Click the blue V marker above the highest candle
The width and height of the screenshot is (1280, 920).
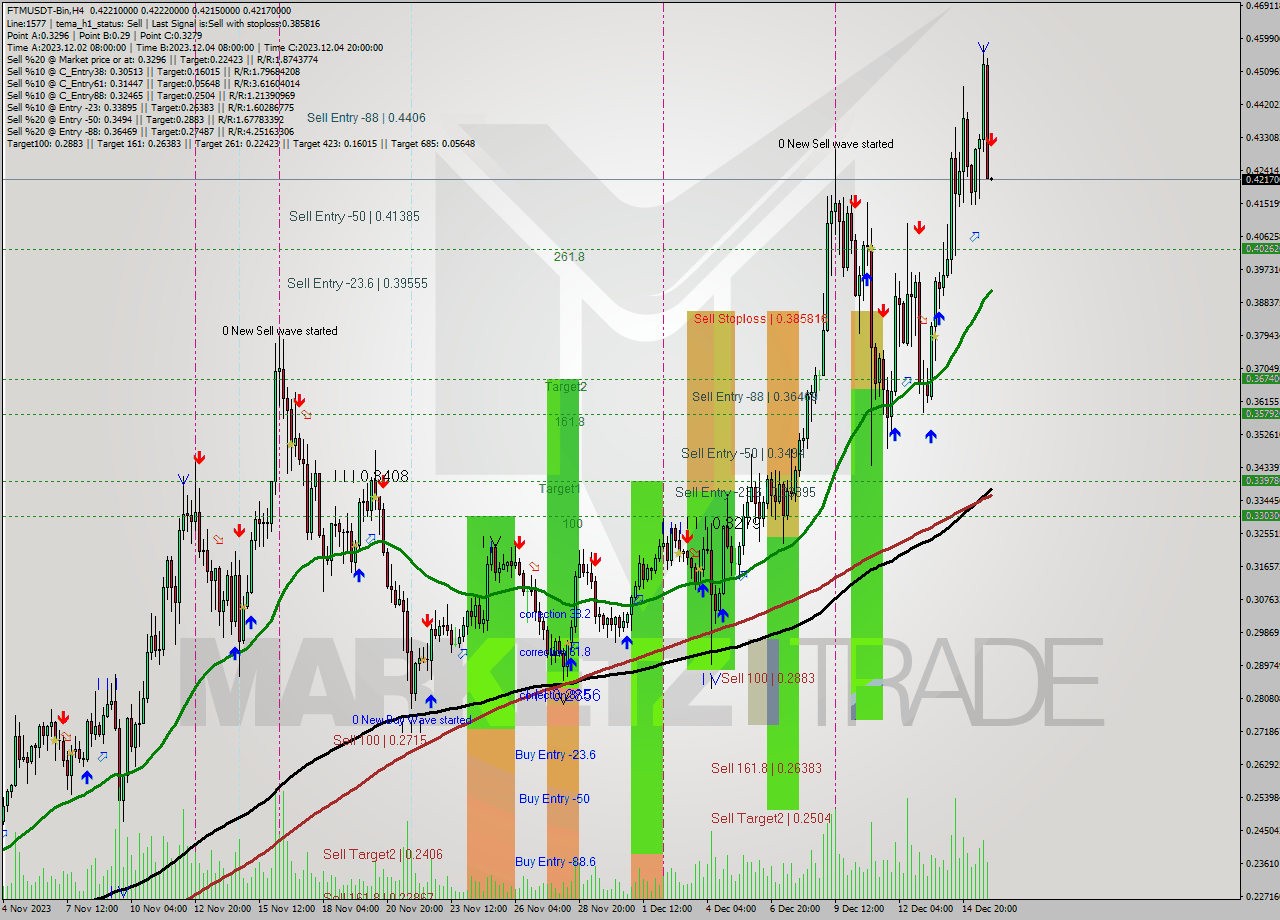984,47
